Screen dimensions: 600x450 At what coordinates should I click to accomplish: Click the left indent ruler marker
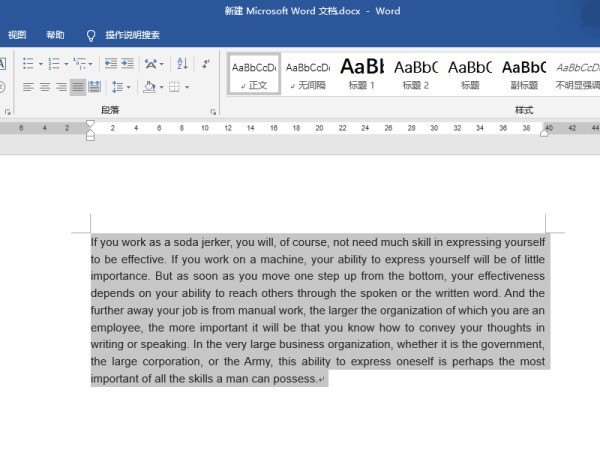90,137
